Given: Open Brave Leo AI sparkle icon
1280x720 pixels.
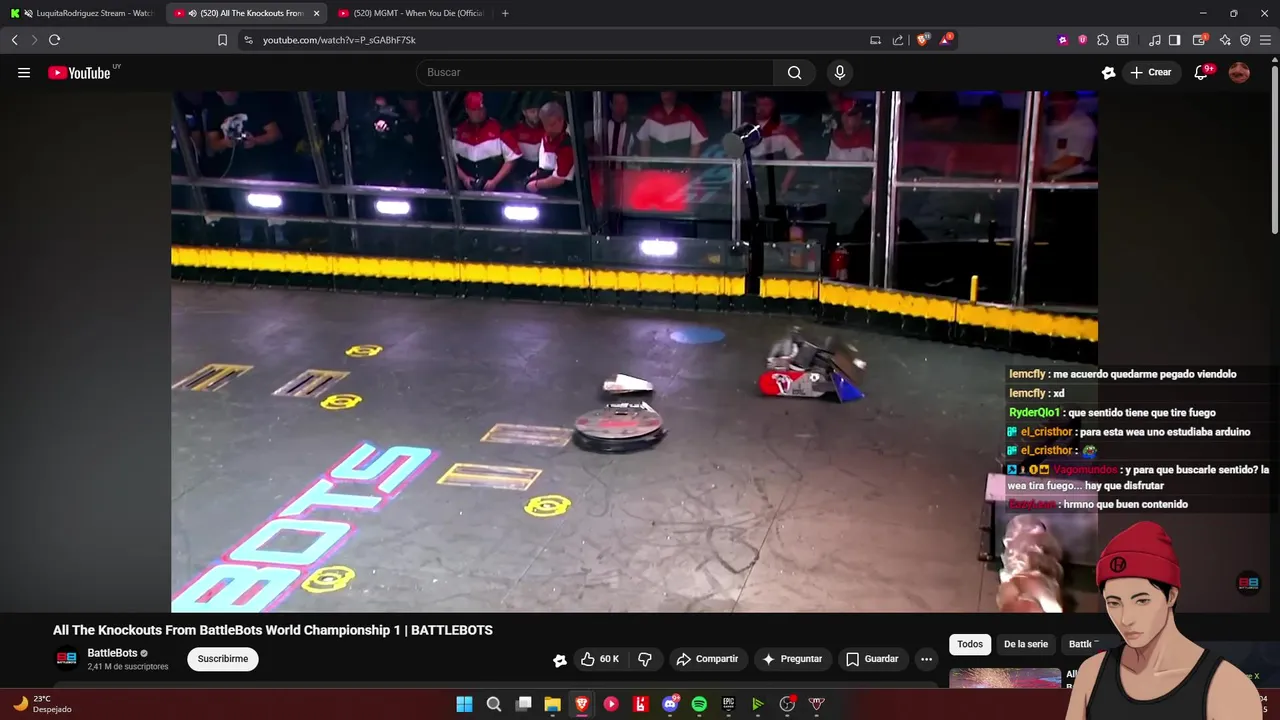Looking at the screenshot, I should [x=1225, y=40].
